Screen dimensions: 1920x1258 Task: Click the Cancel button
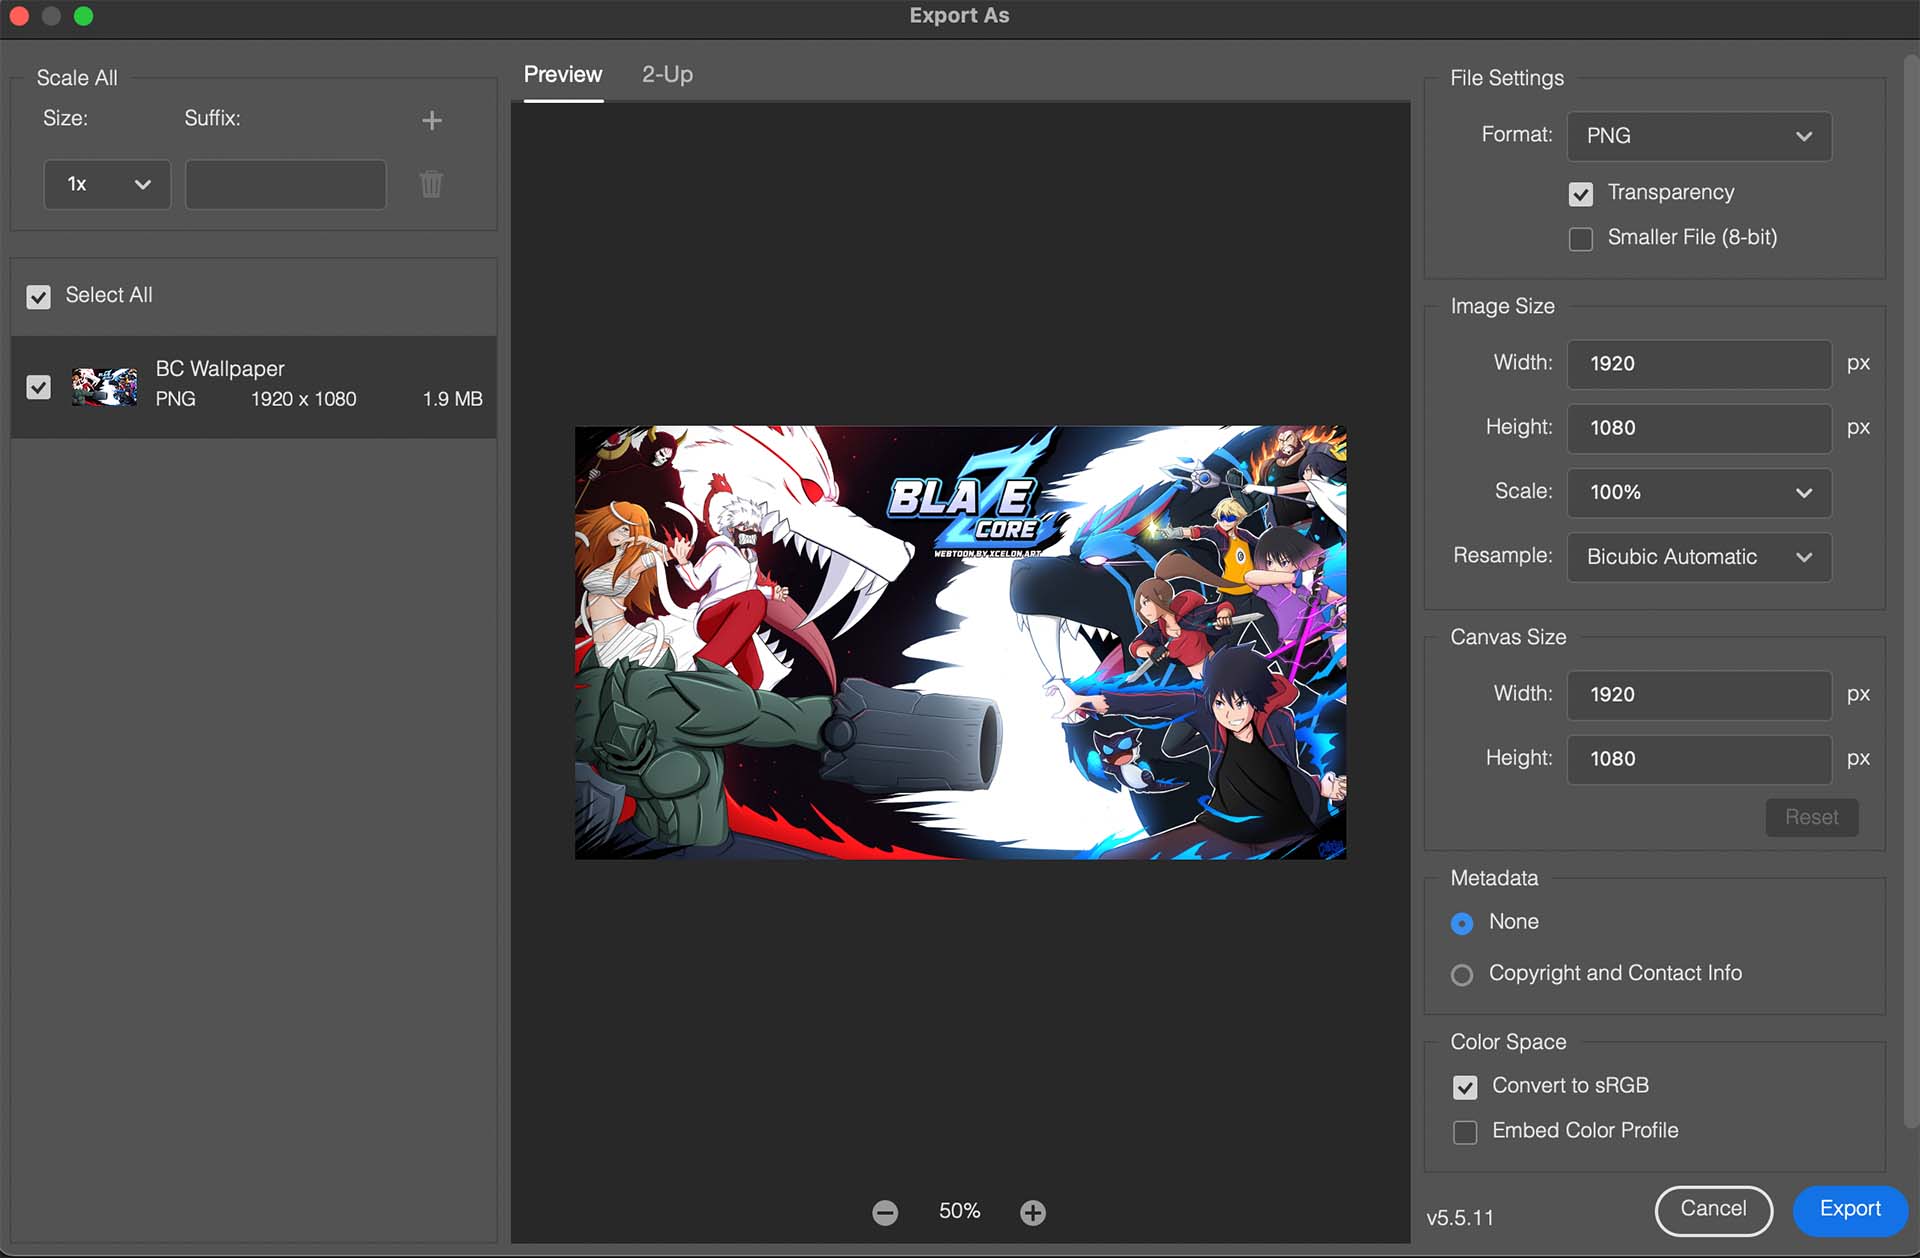click(1713, 1210)
